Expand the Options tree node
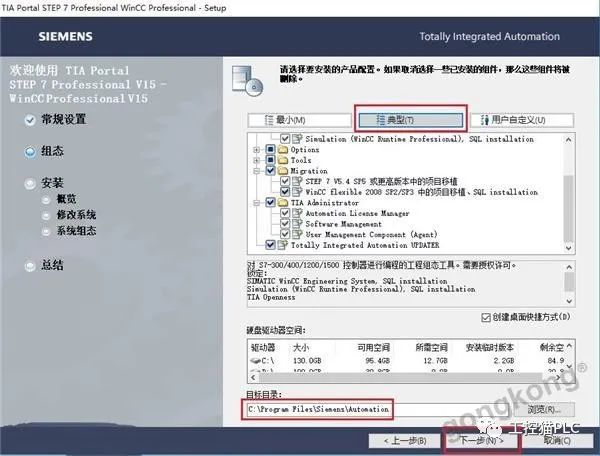 256,150
